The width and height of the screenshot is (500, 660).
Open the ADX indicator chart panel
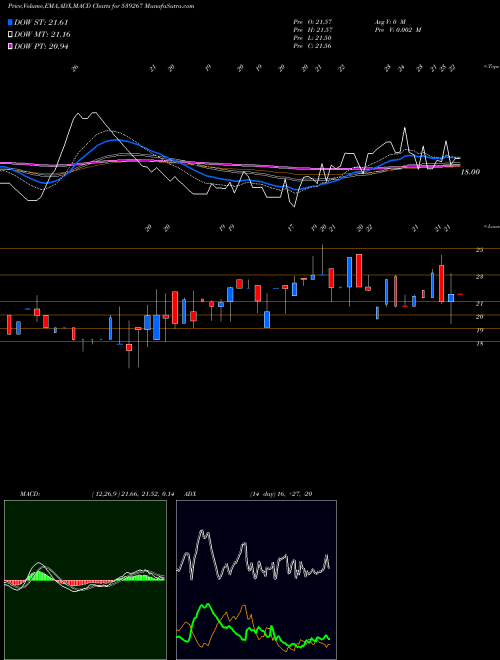click(x=256, y=580)
